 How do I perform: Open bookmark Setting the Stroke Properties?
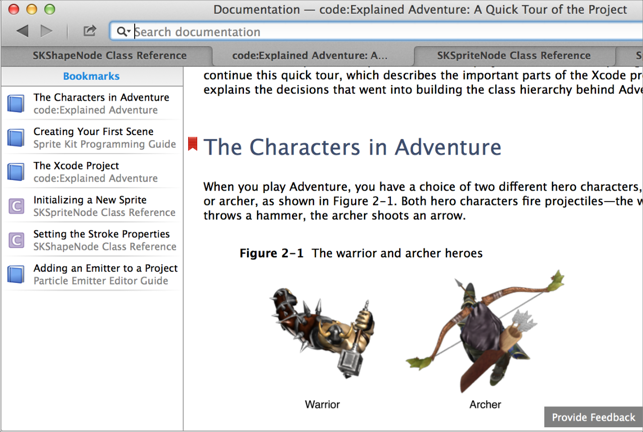point(92,240)
